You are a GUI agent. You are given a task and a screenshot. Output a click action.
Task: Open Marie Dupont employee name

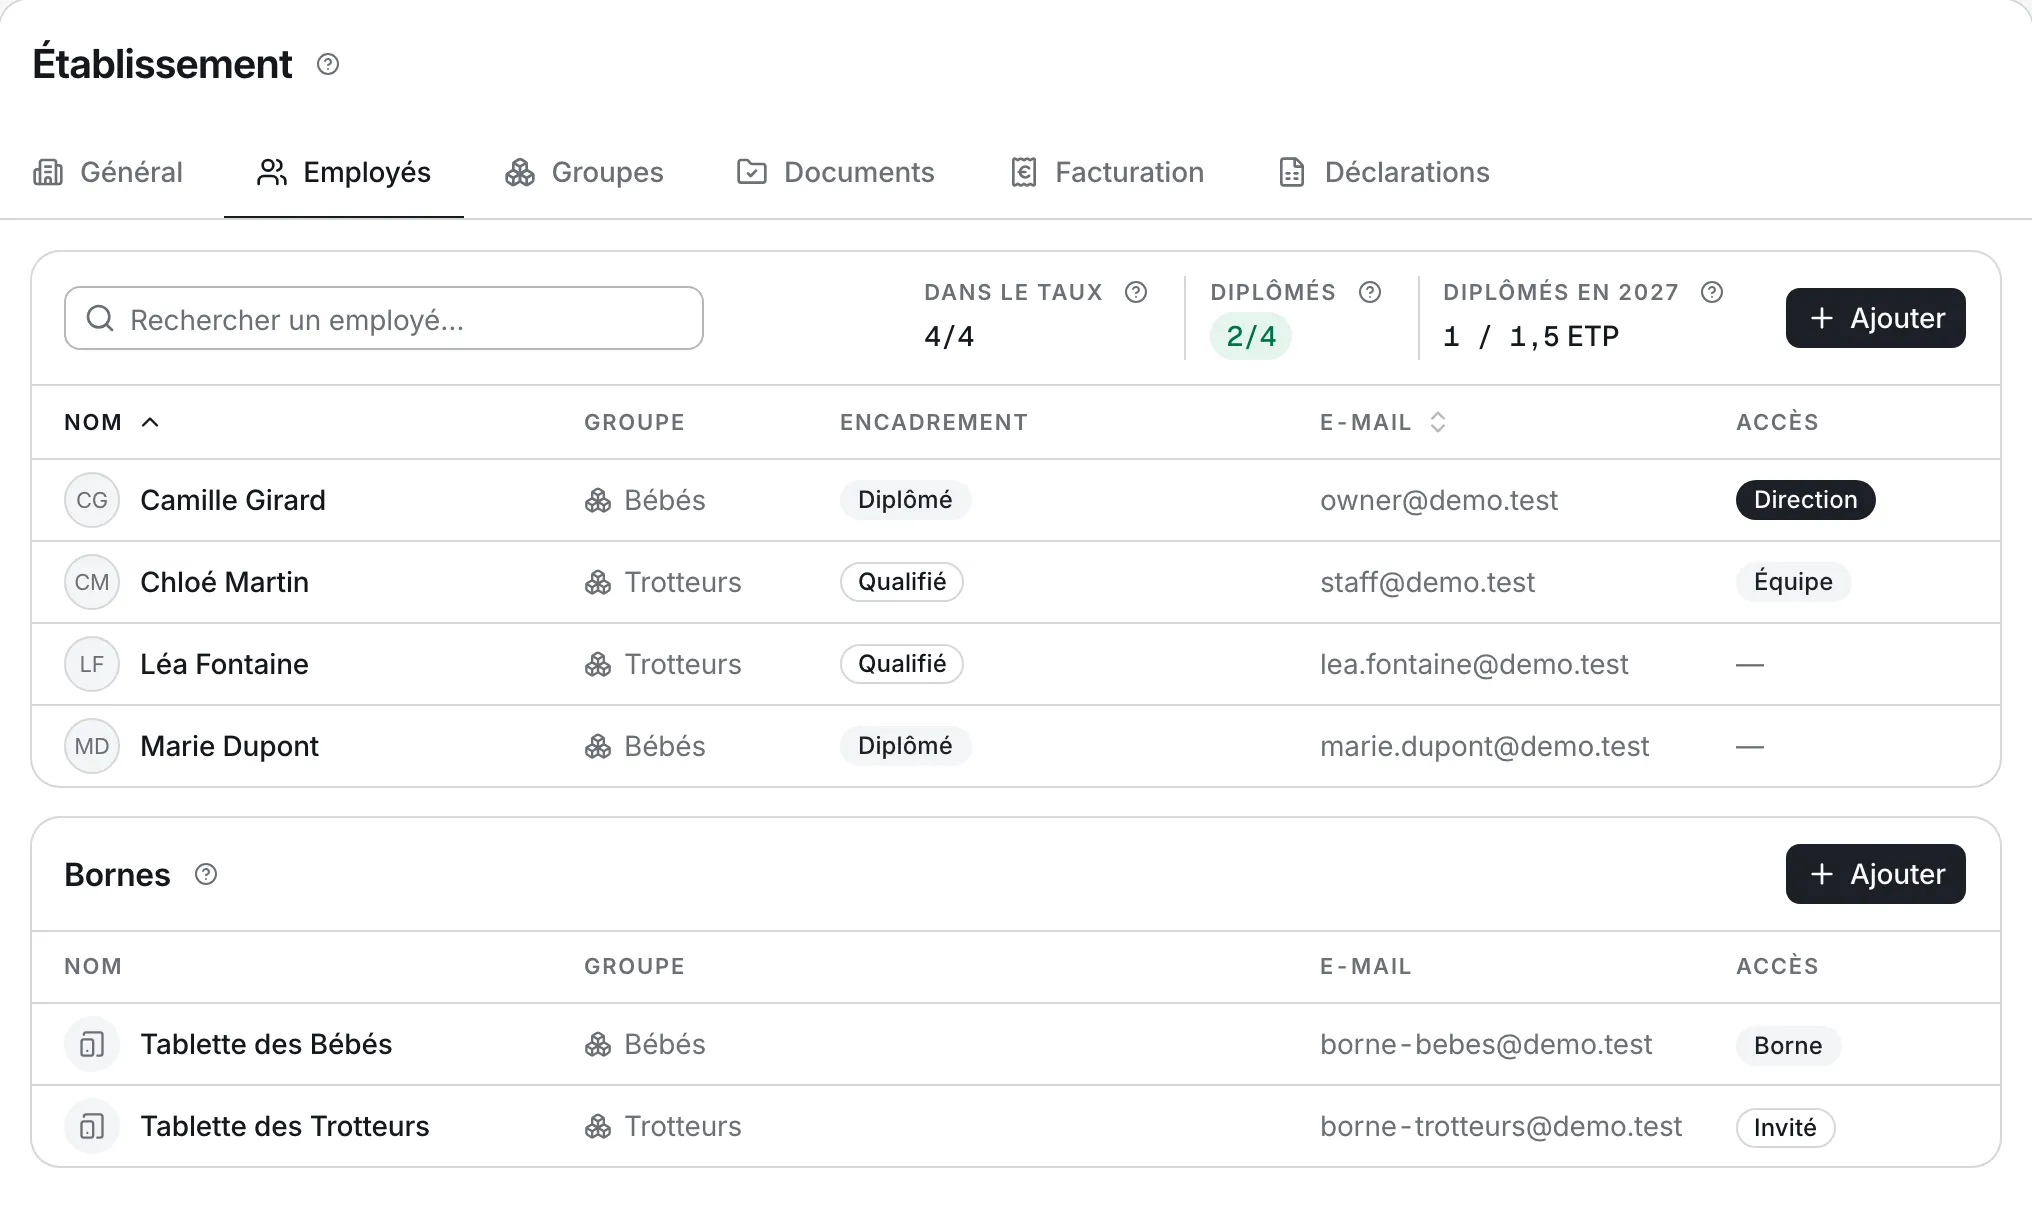point(229,746)
